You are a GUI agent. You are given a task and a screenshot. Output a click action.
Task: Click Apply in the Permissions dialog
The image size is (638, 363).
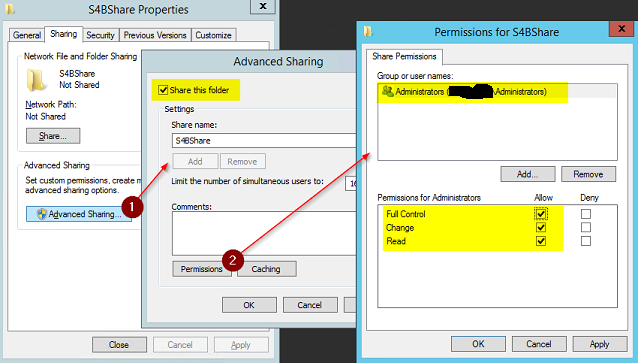600,344
